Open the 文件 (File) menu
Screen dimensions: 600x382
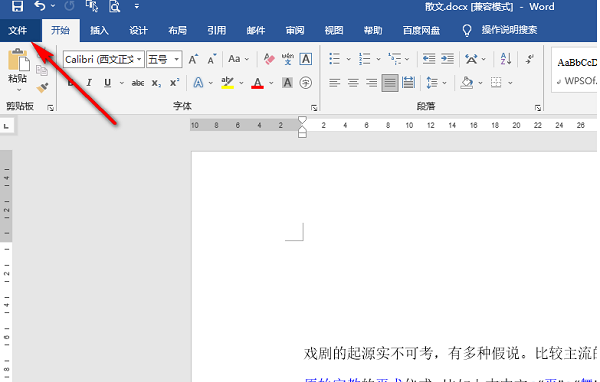[x=18, y=30]
